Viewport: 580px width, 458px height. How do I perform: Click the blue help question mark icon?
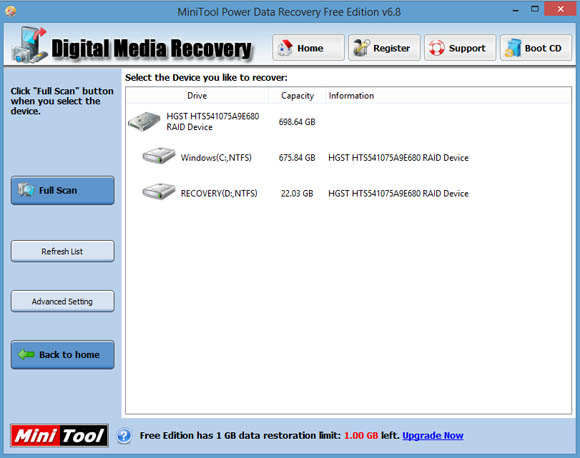tap(124, 436)
